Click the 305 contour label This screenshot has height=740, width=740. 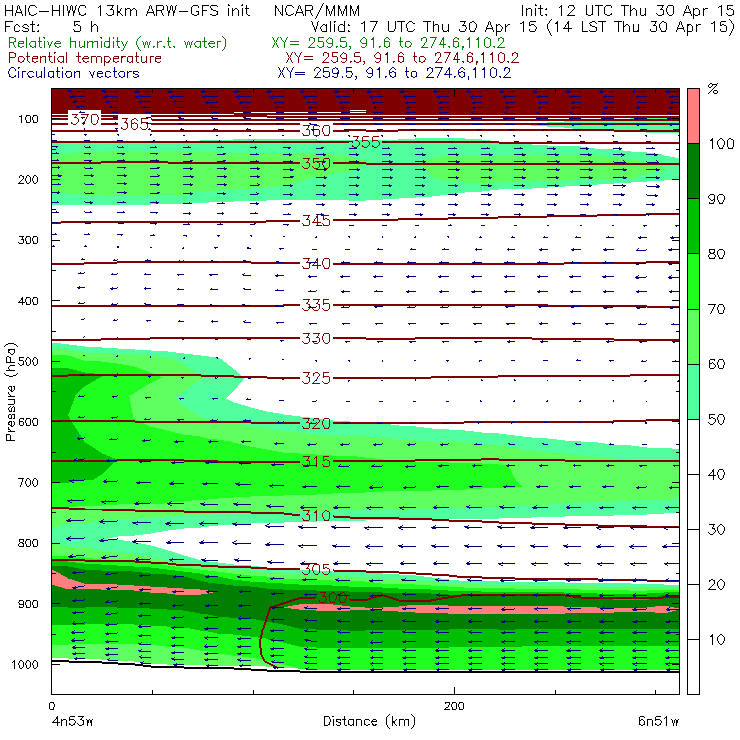(x=316, y=570)
